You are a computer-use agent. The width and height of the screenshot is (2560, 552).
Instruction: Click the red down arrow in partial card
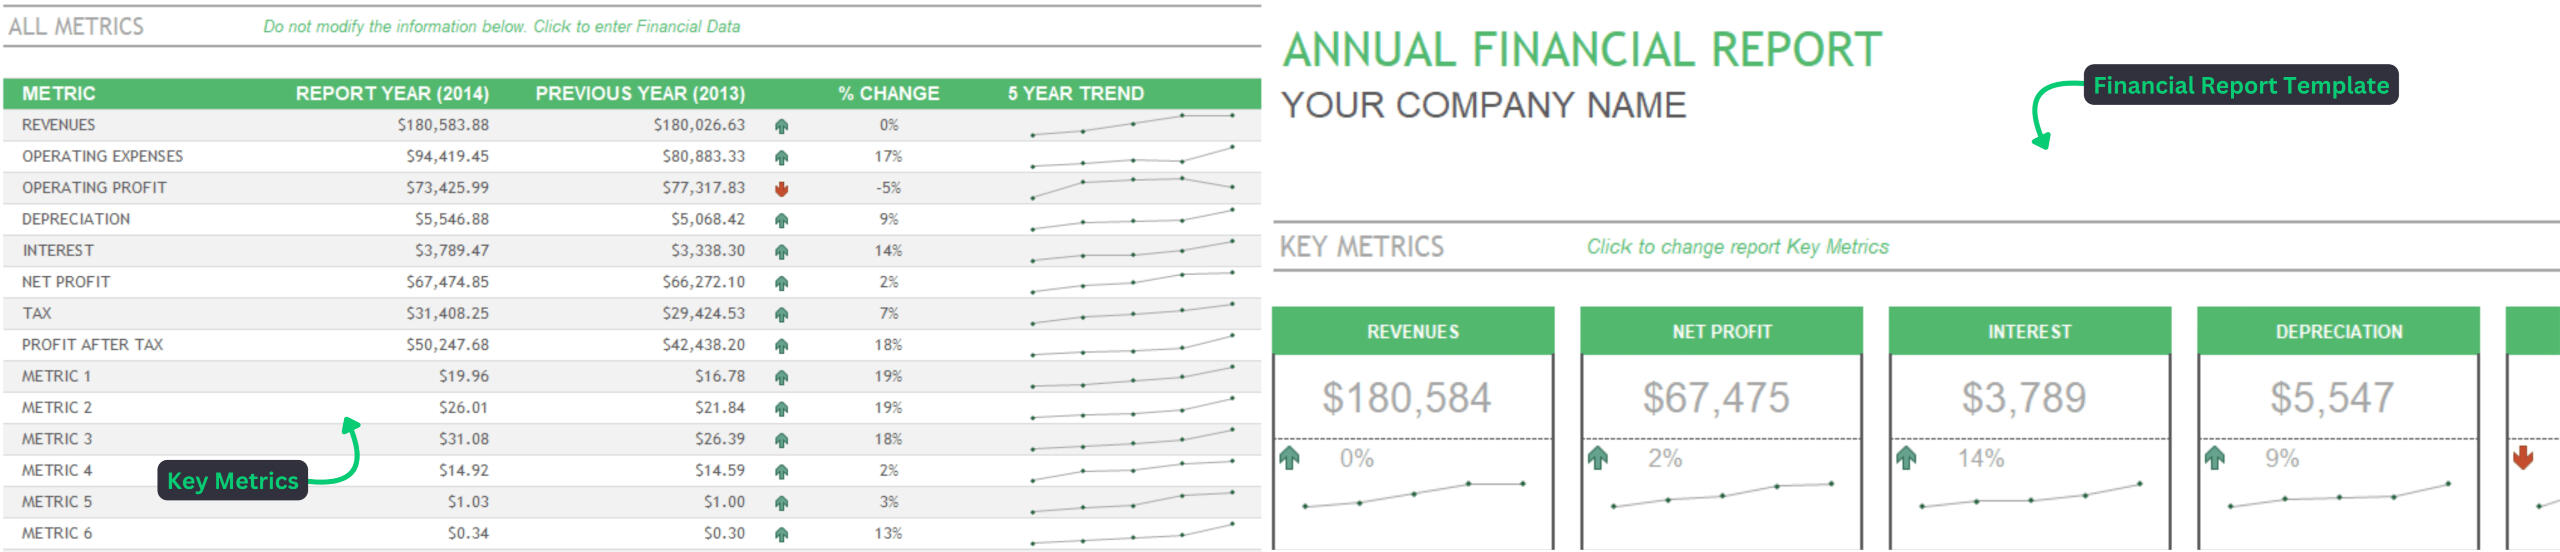click(x=2523, y=458)
